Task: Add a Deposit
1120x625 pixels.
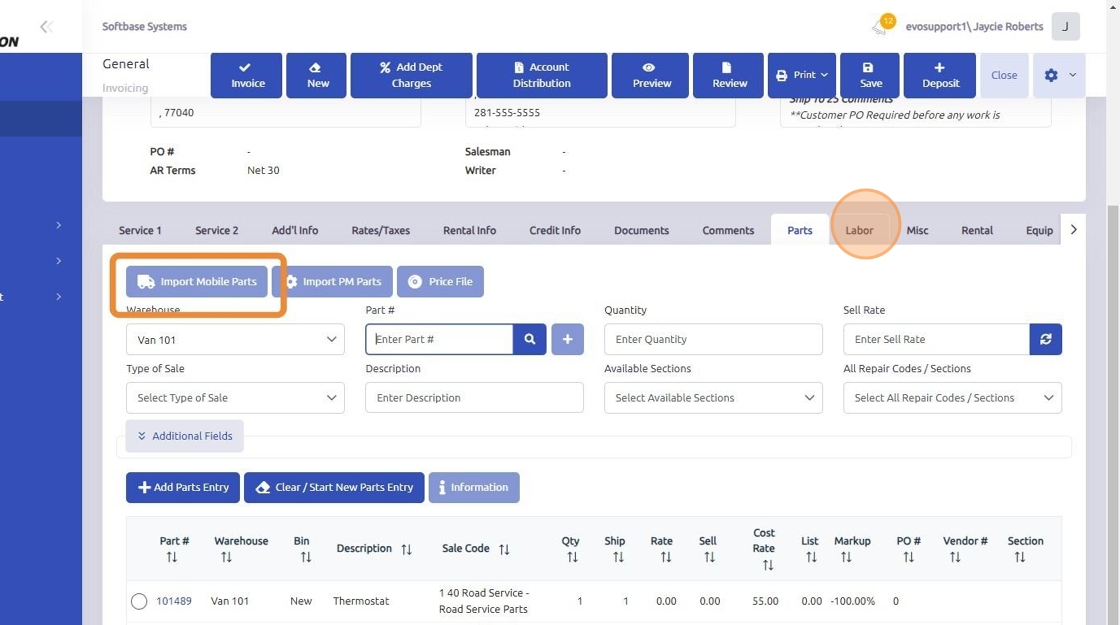Action: pyautogui.click(x=940, y=75)
